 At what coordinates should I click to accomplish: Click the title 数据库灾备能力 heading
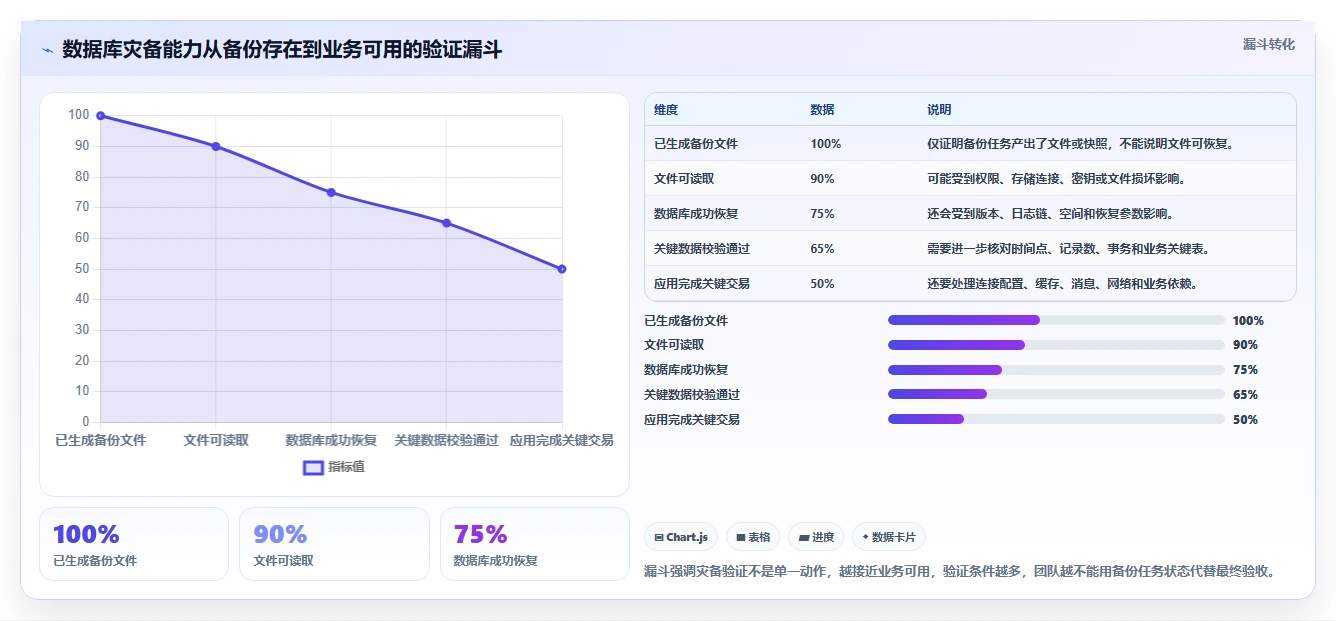pyautogui.click(x=282, y=50)
